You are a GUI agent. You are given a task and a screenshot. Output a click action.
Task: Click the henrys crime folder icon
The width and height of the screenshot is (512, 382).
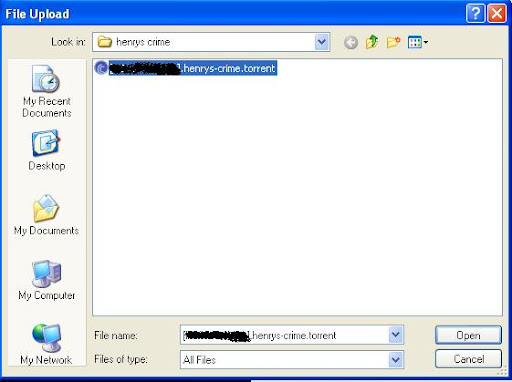[104, 42]
